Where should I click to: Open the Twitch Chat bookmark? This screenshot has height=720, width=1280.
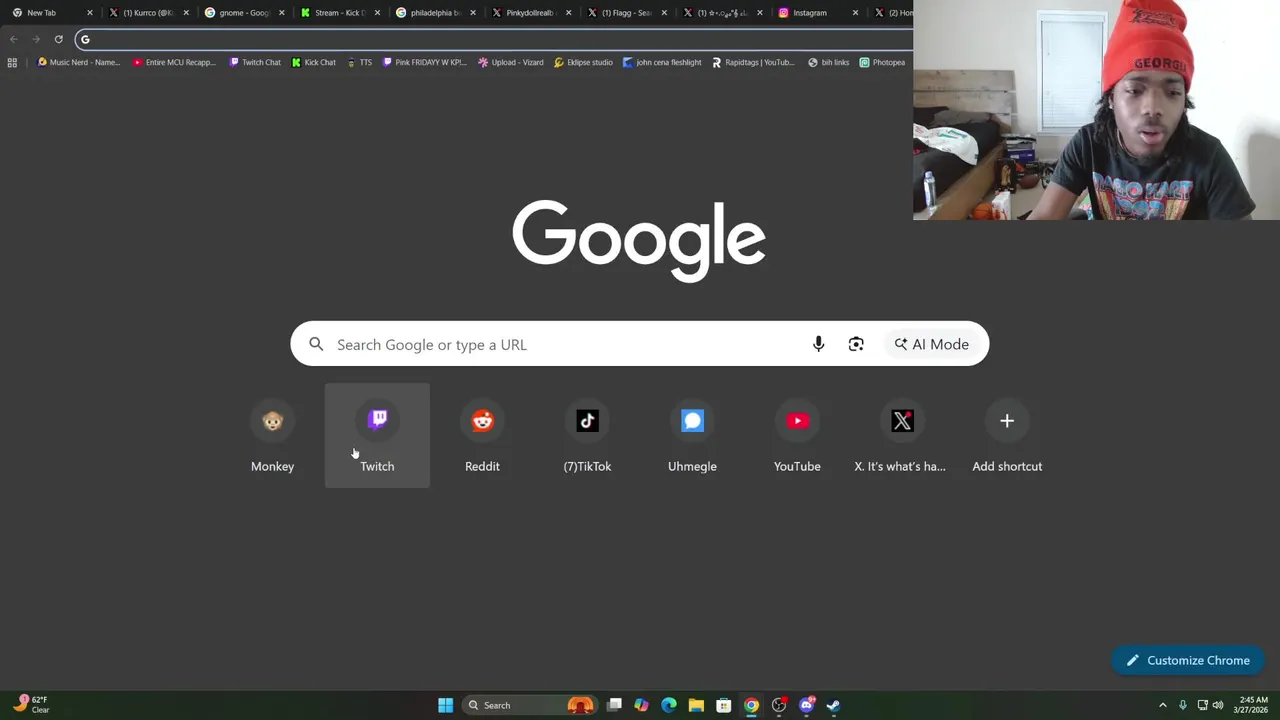pos(255,62)
